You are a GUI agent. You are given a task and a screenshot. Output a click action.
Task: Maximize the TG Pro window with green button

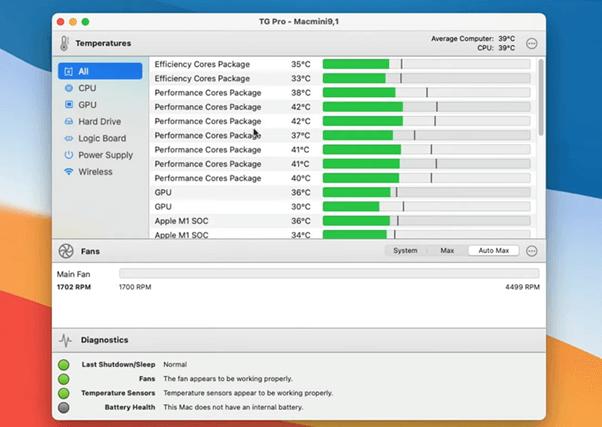85,22
